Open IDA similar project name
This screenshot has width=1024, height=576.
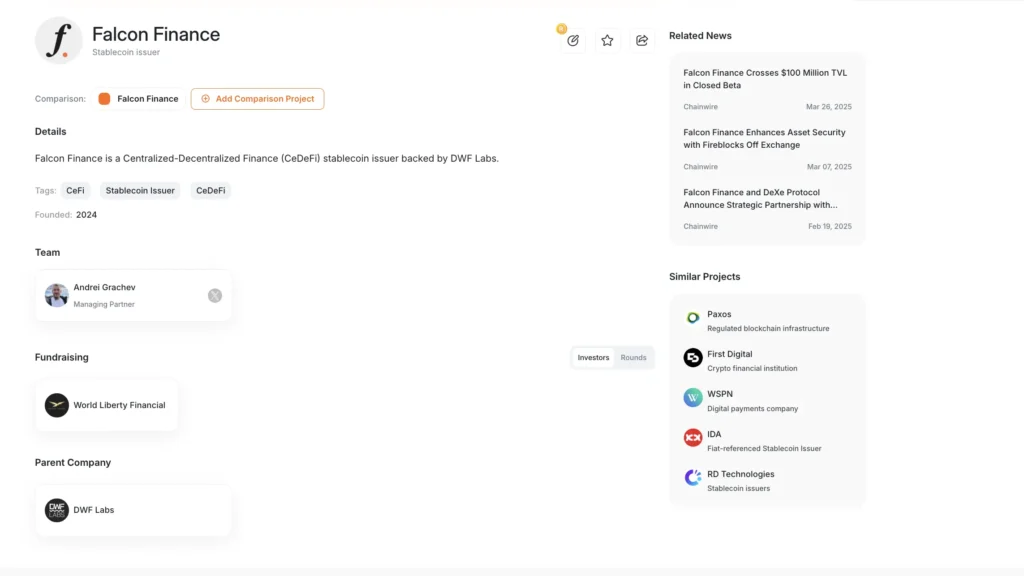714,434
